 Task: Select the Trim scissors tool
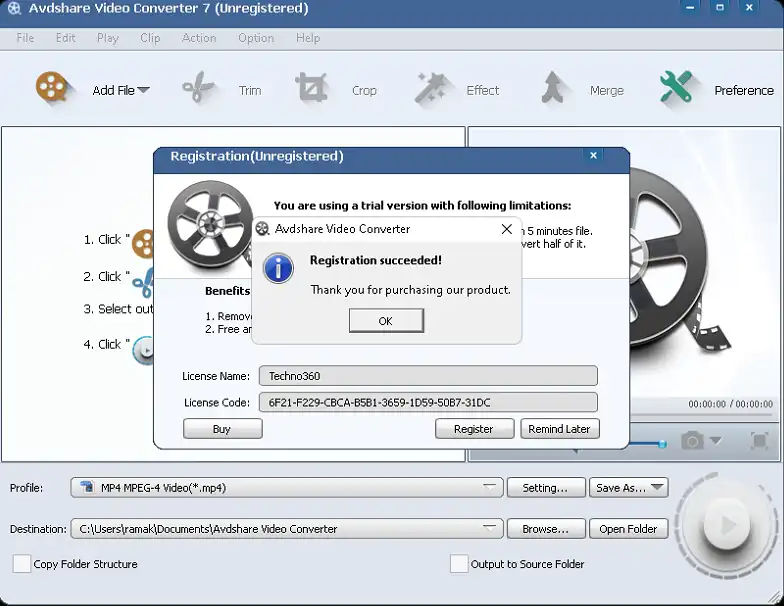(199, 89)
